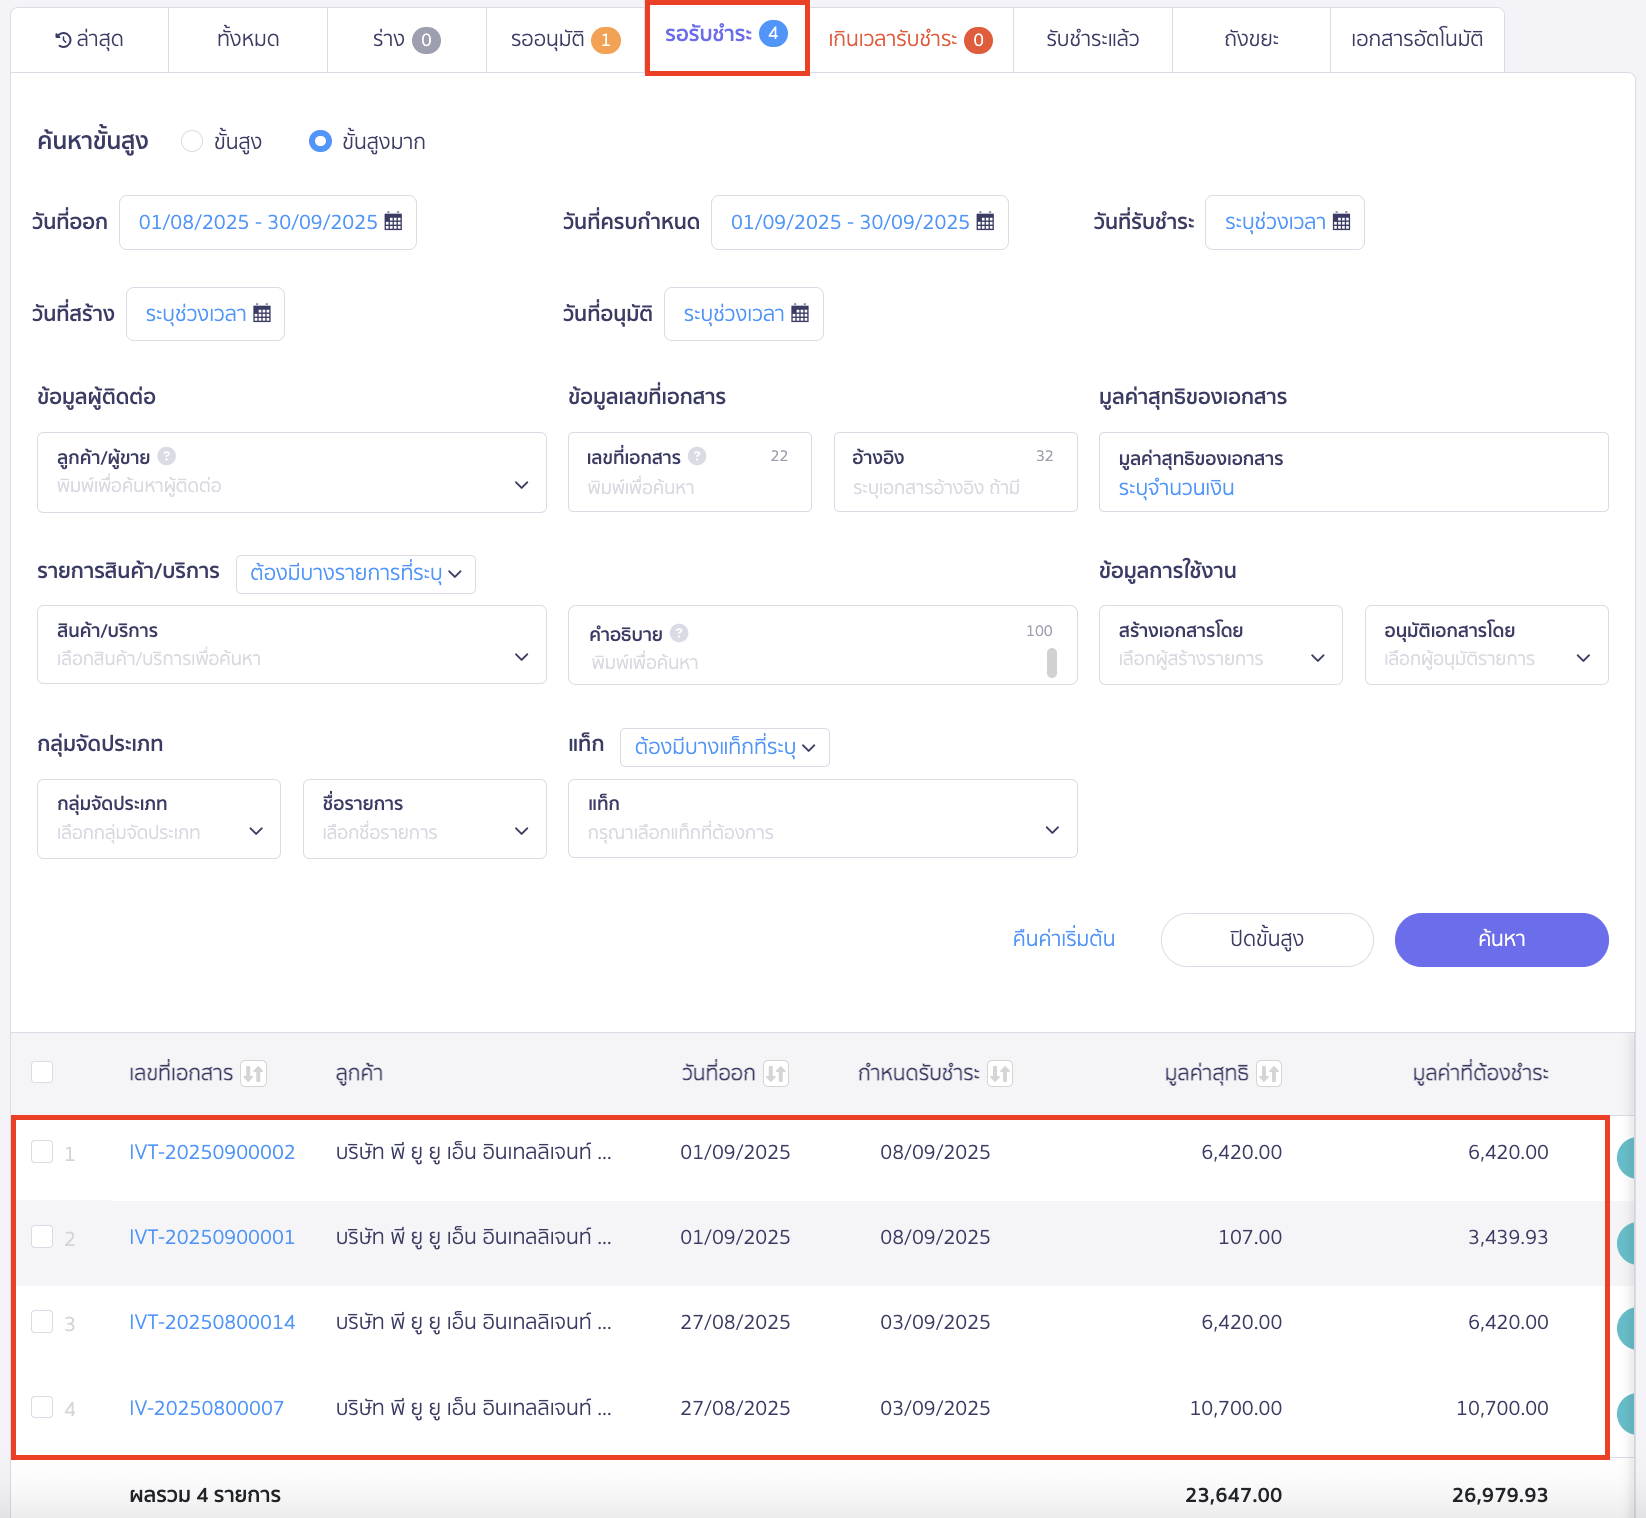Click teal action button on IVT-20250900001 row
The width and height of the screenshot is (1646, 1518).
(1627, 1243)
